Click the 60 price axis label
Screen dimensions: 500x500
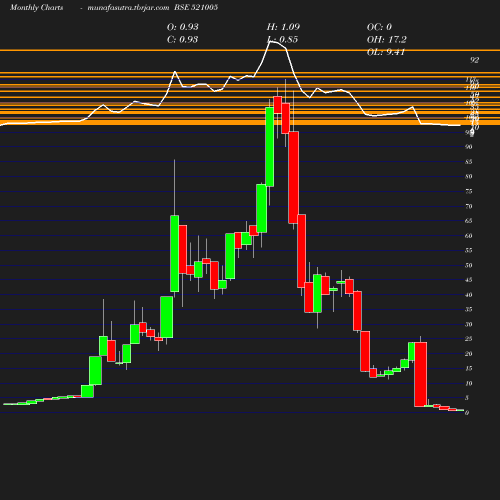pyautogui.click(x=469, y=236)
